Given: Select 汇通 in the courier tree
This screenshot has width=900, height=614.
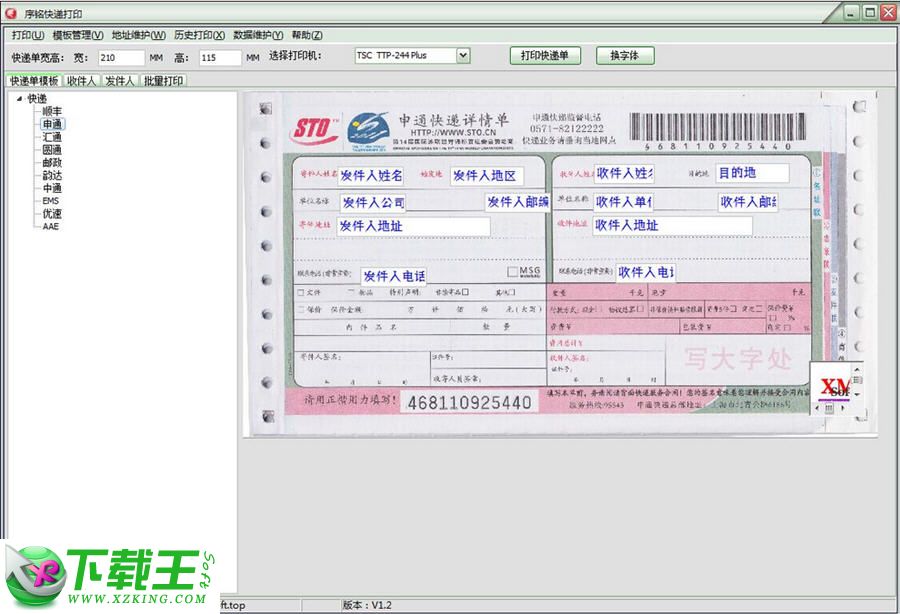Looking at the screenshot, I should [x=52, y=137].
